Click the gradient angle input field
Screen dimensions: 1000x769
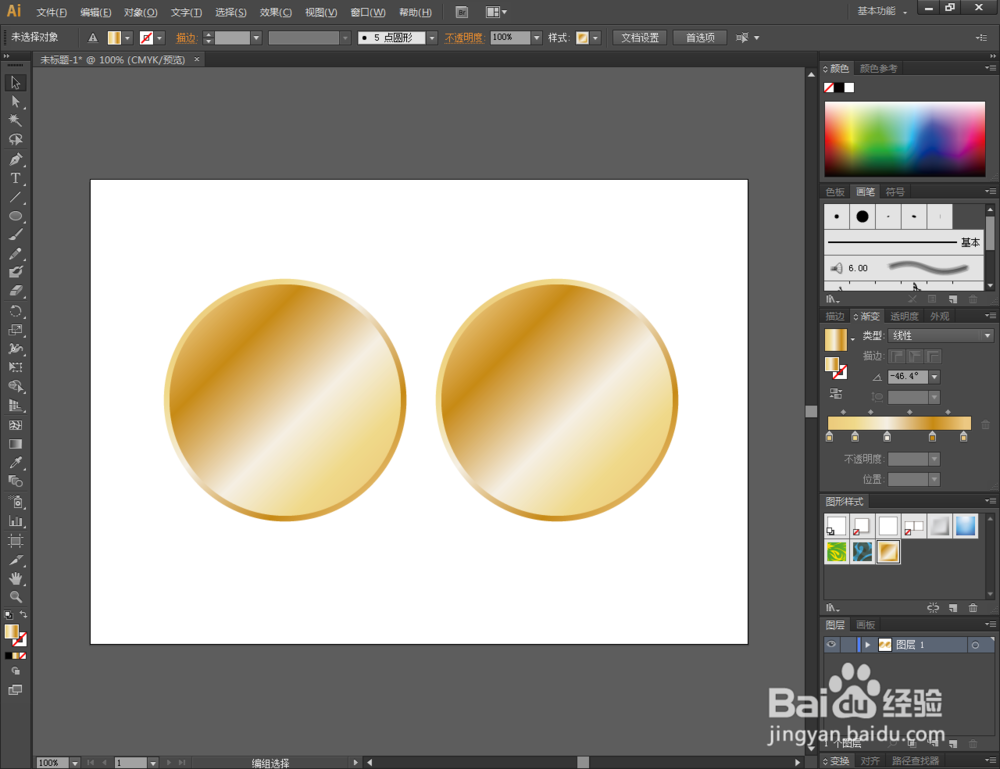908,377
